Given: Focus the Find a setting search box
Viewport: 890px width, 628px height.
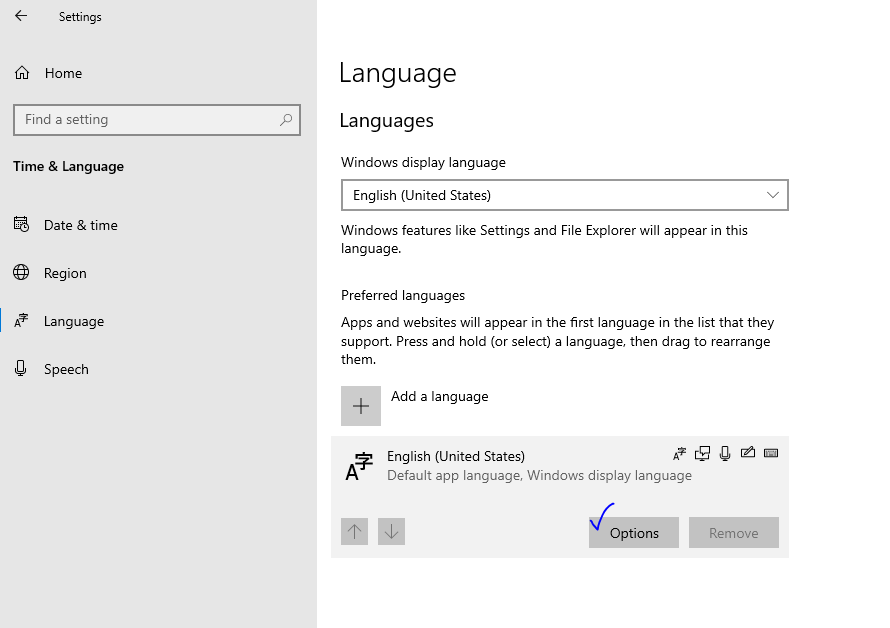Looking at the screenshot, I should point(157,120).
